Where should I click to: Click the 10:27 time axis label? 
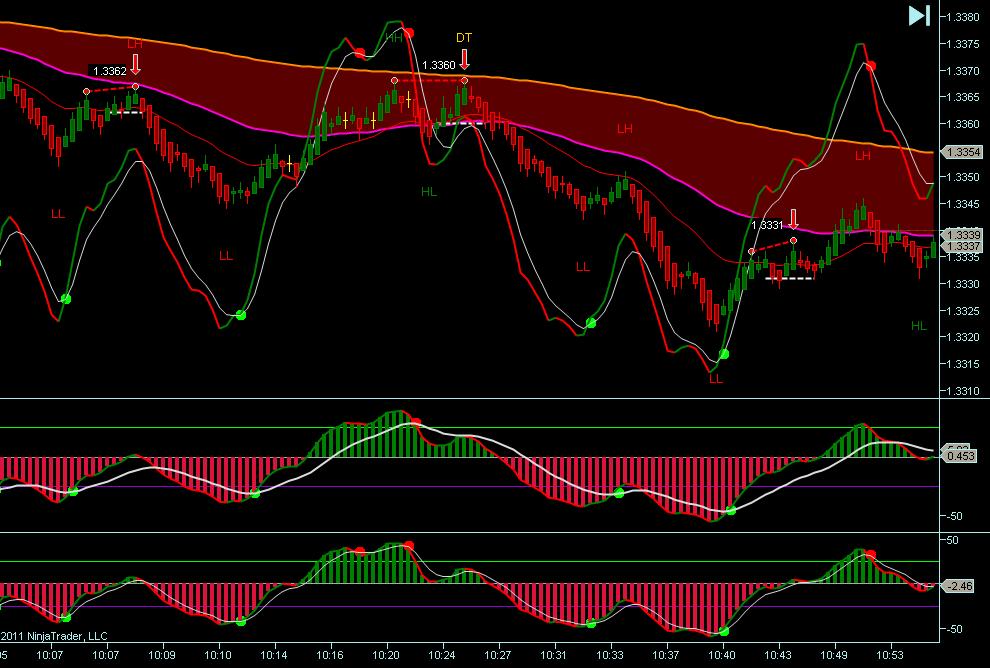click(x=498, y=655)
